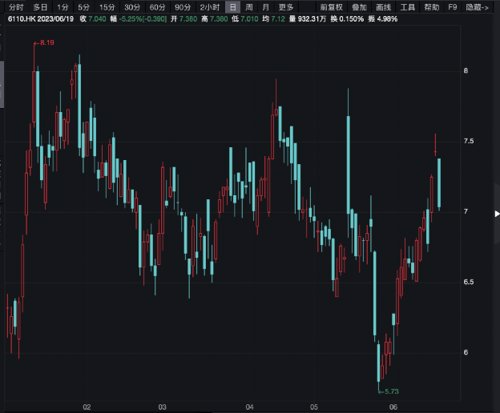
Task: Select the 30分 timeframe
Action: pos(132,7)
